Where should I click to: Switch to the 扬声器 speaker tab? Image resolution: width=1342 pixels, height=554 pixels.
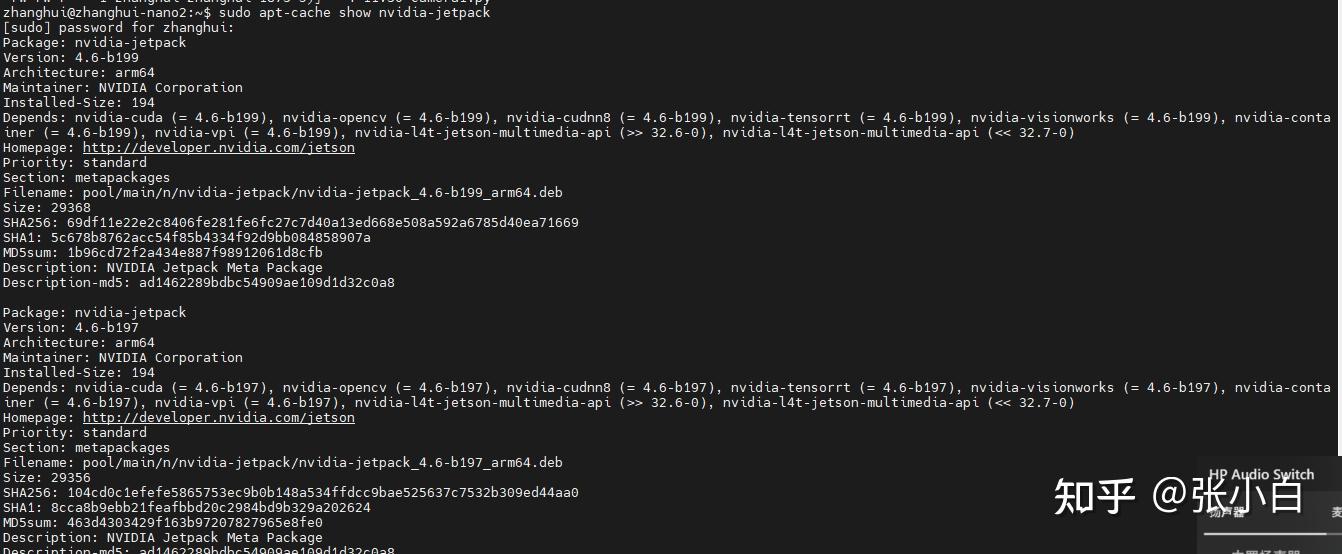click(x=1227, y=512)
